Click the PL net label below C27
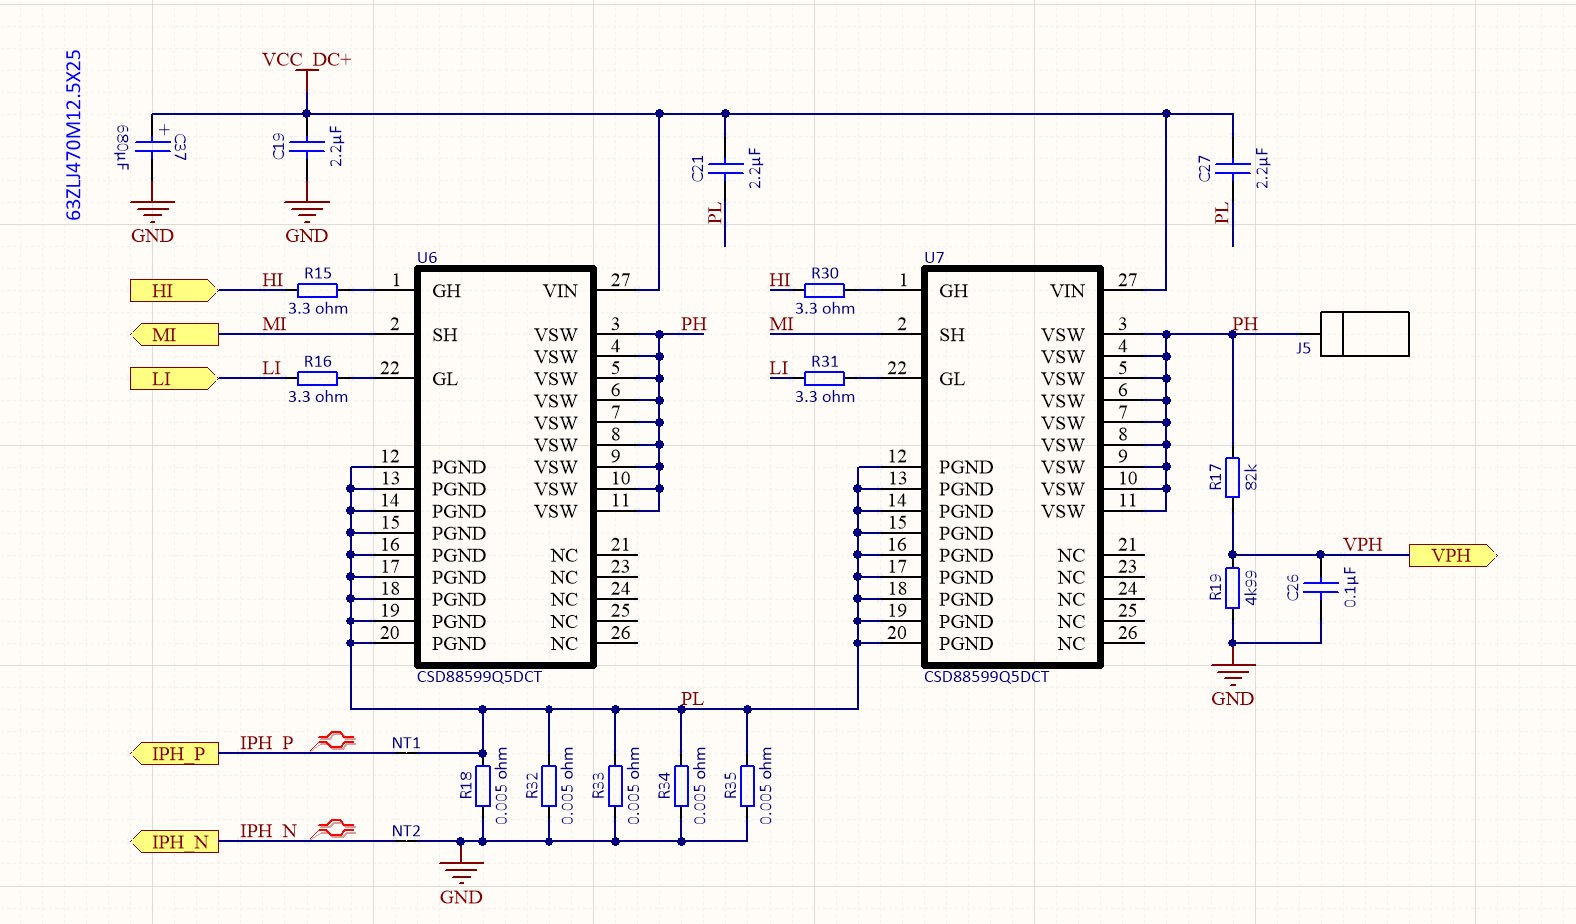This screenshot has width=1576, height=924. pyautogui.click(x=1222, y=213)
